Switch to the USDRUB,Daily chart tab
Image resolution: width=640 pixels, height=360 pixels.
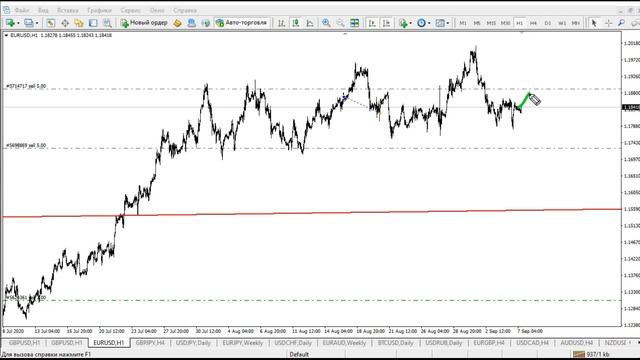tap(444, 343)
